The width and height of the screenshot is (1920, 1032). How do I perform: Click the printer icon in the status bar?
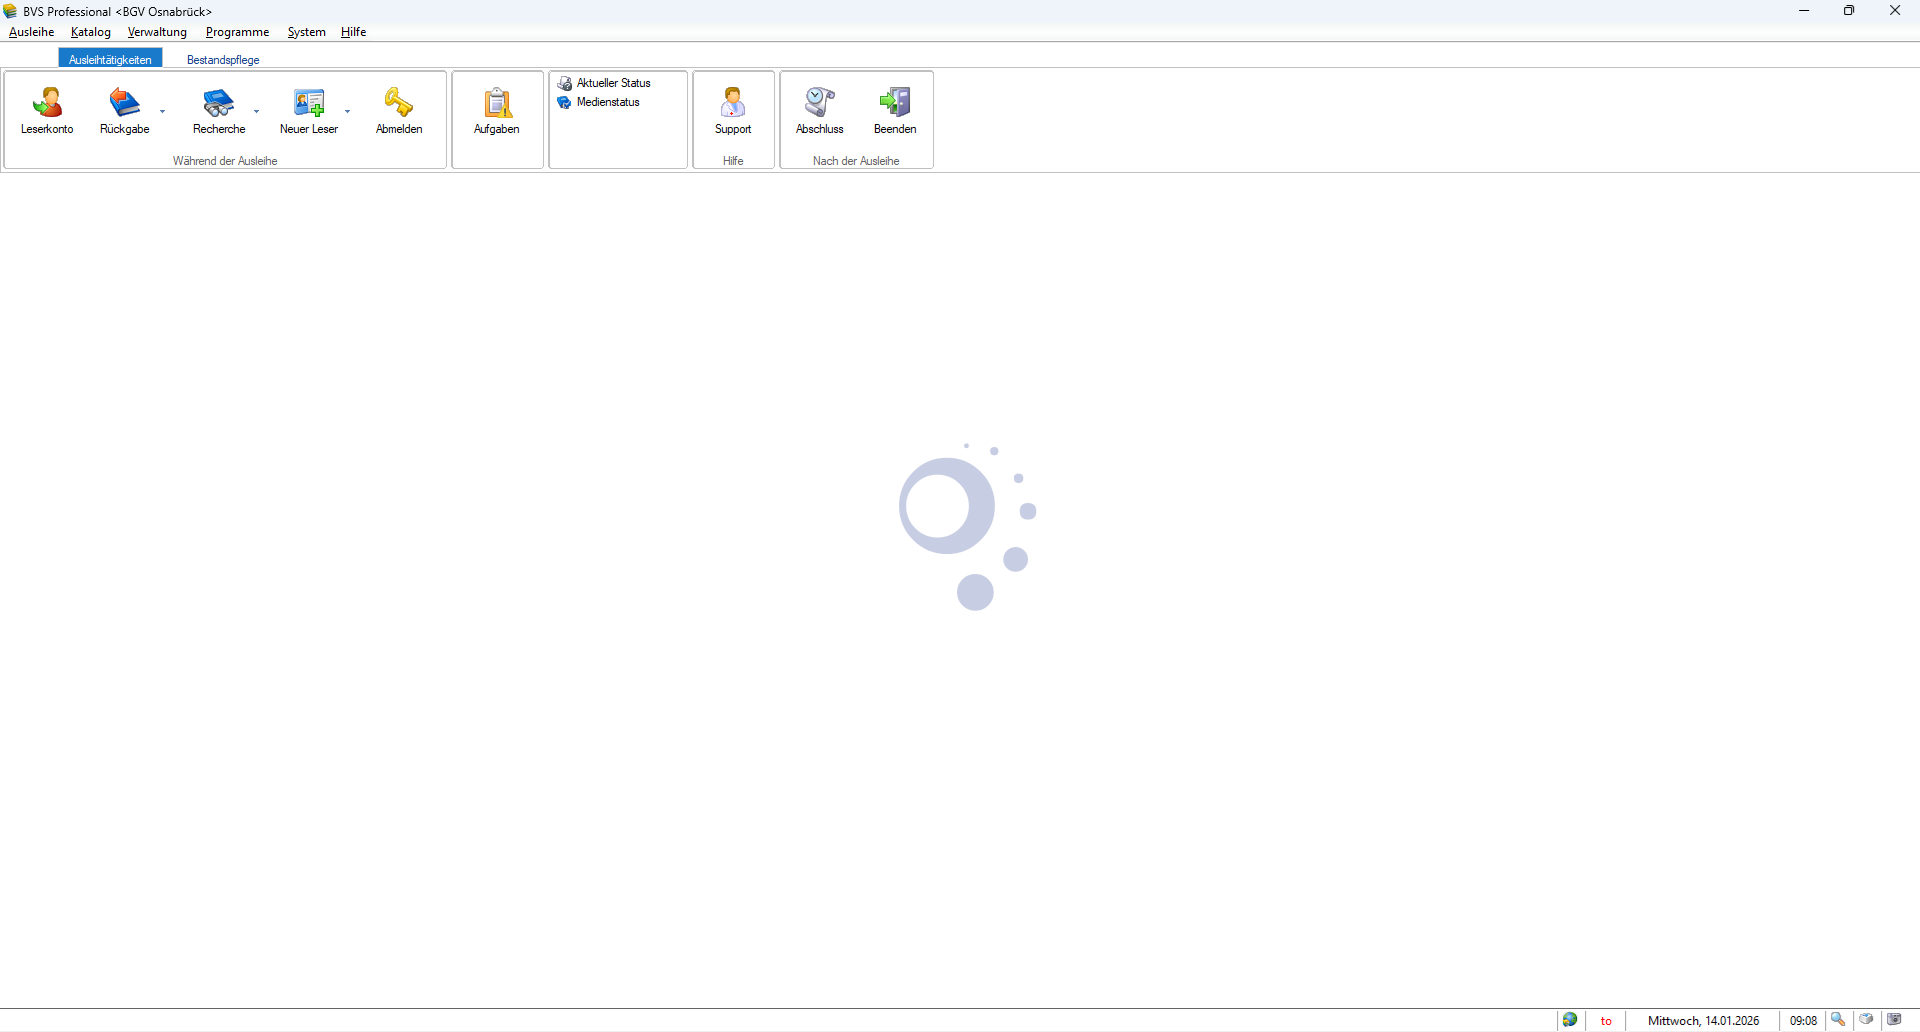(x=1866, y=1020)
